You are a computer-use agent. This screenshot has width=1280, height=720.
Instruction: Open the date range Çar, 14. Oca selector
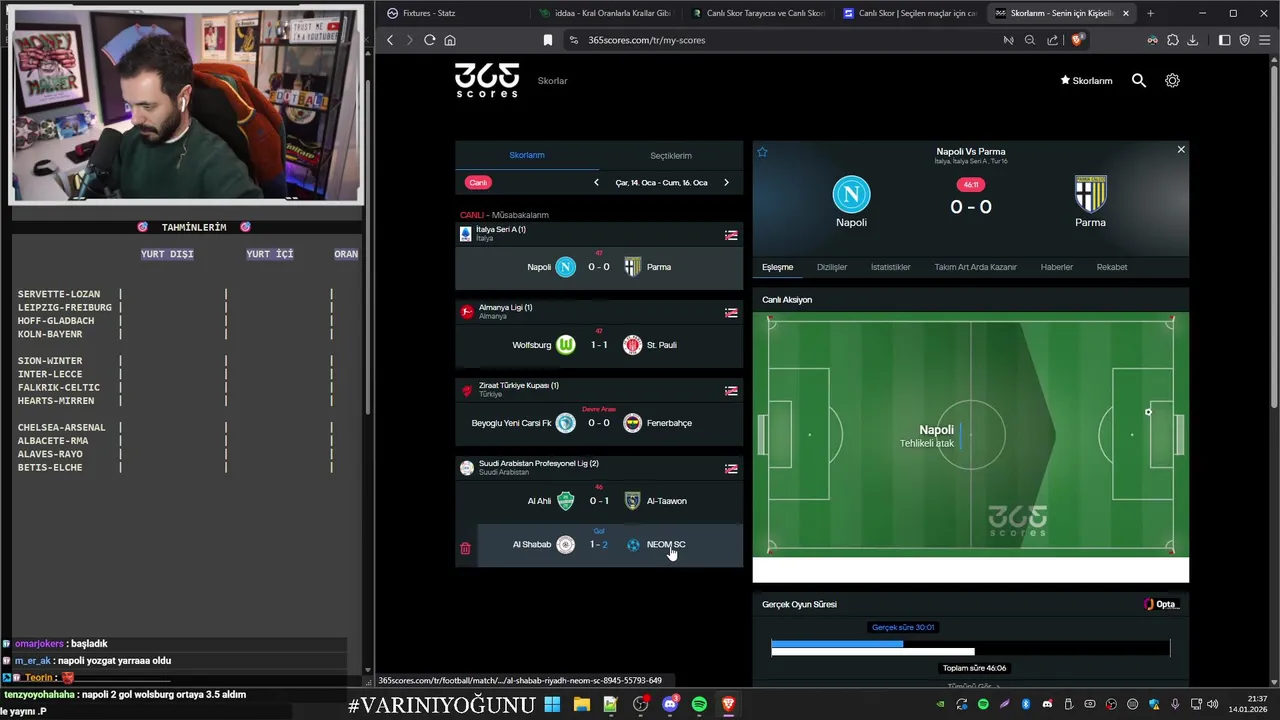pos(661,183)
